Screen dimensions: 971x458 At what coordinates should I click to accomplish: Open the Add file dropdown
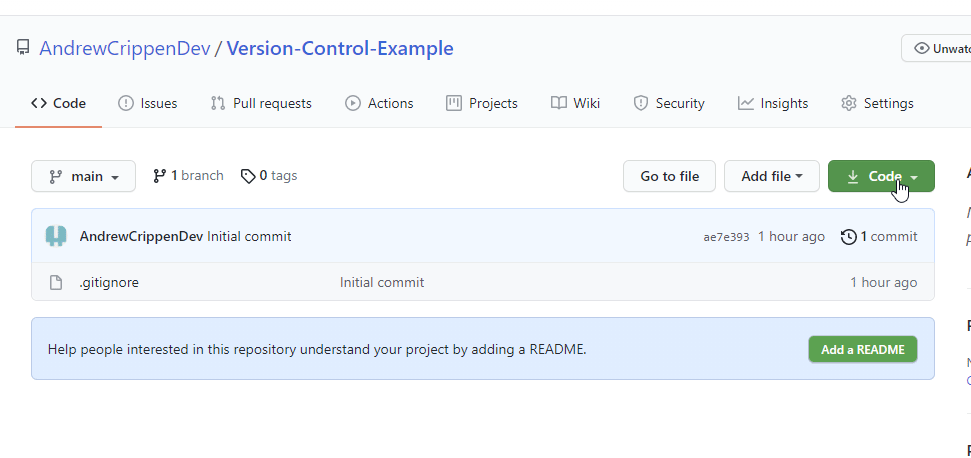[772, 176]
